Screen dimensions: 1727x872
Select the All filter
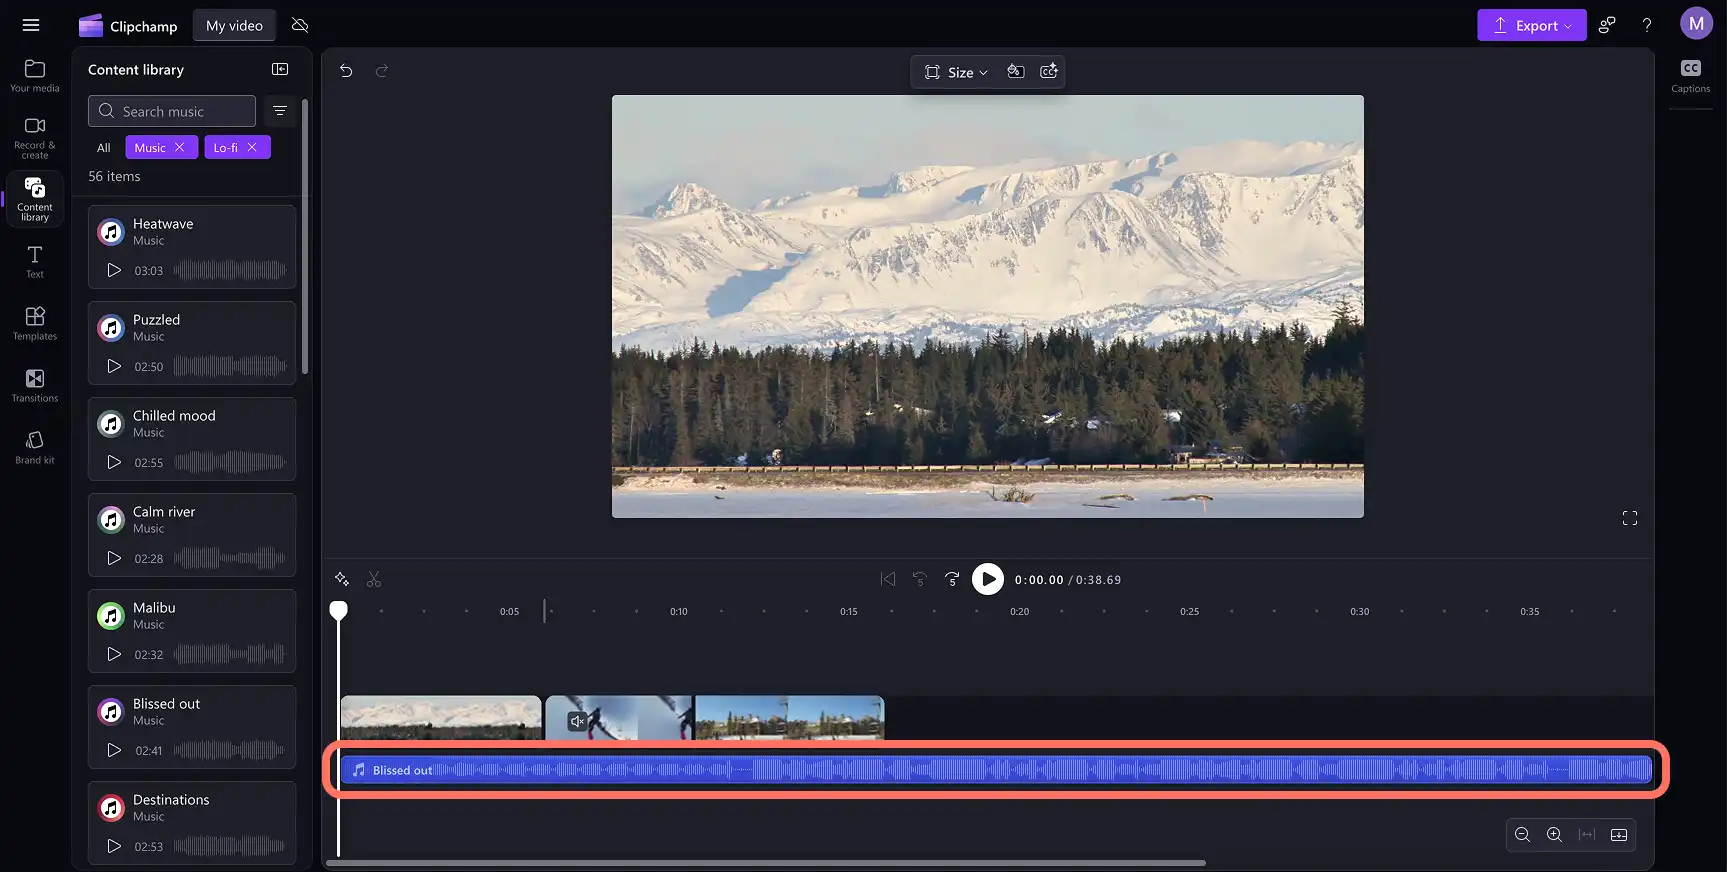pyautogui.click(x=103, y=147)
